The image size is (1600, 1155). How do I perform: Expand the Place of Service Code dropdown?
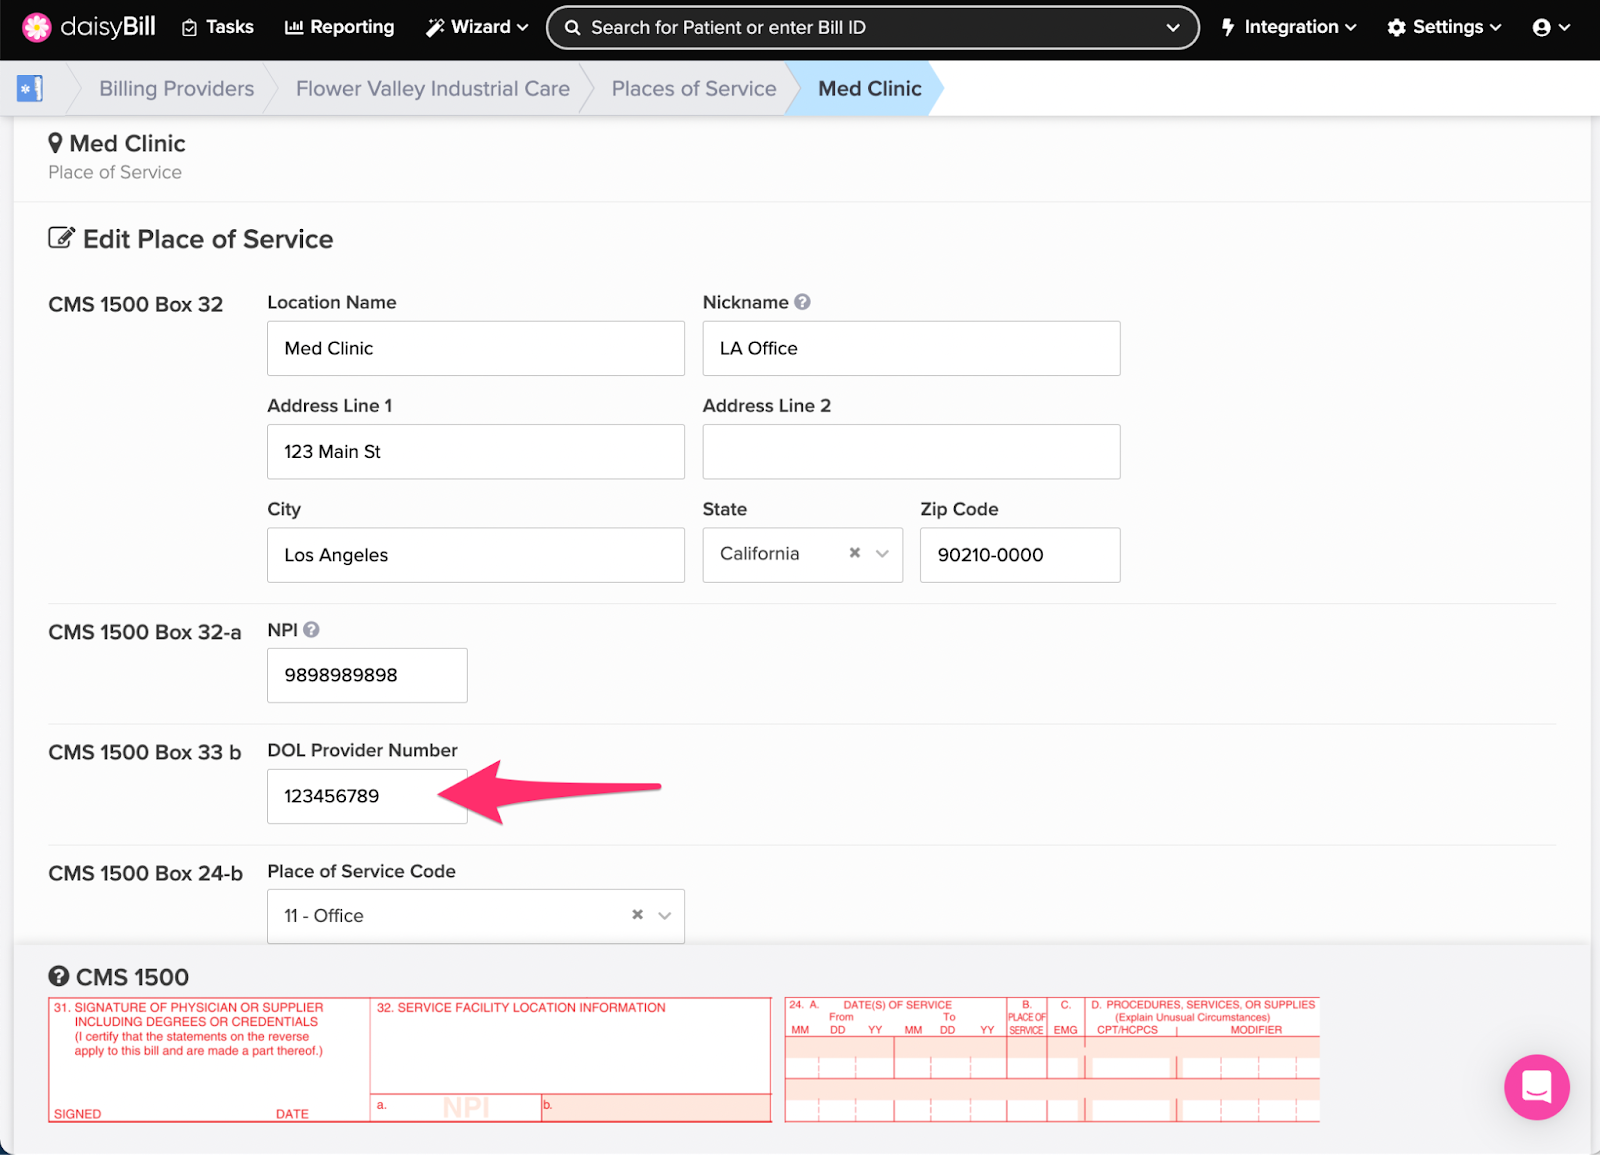click(664, 916)
